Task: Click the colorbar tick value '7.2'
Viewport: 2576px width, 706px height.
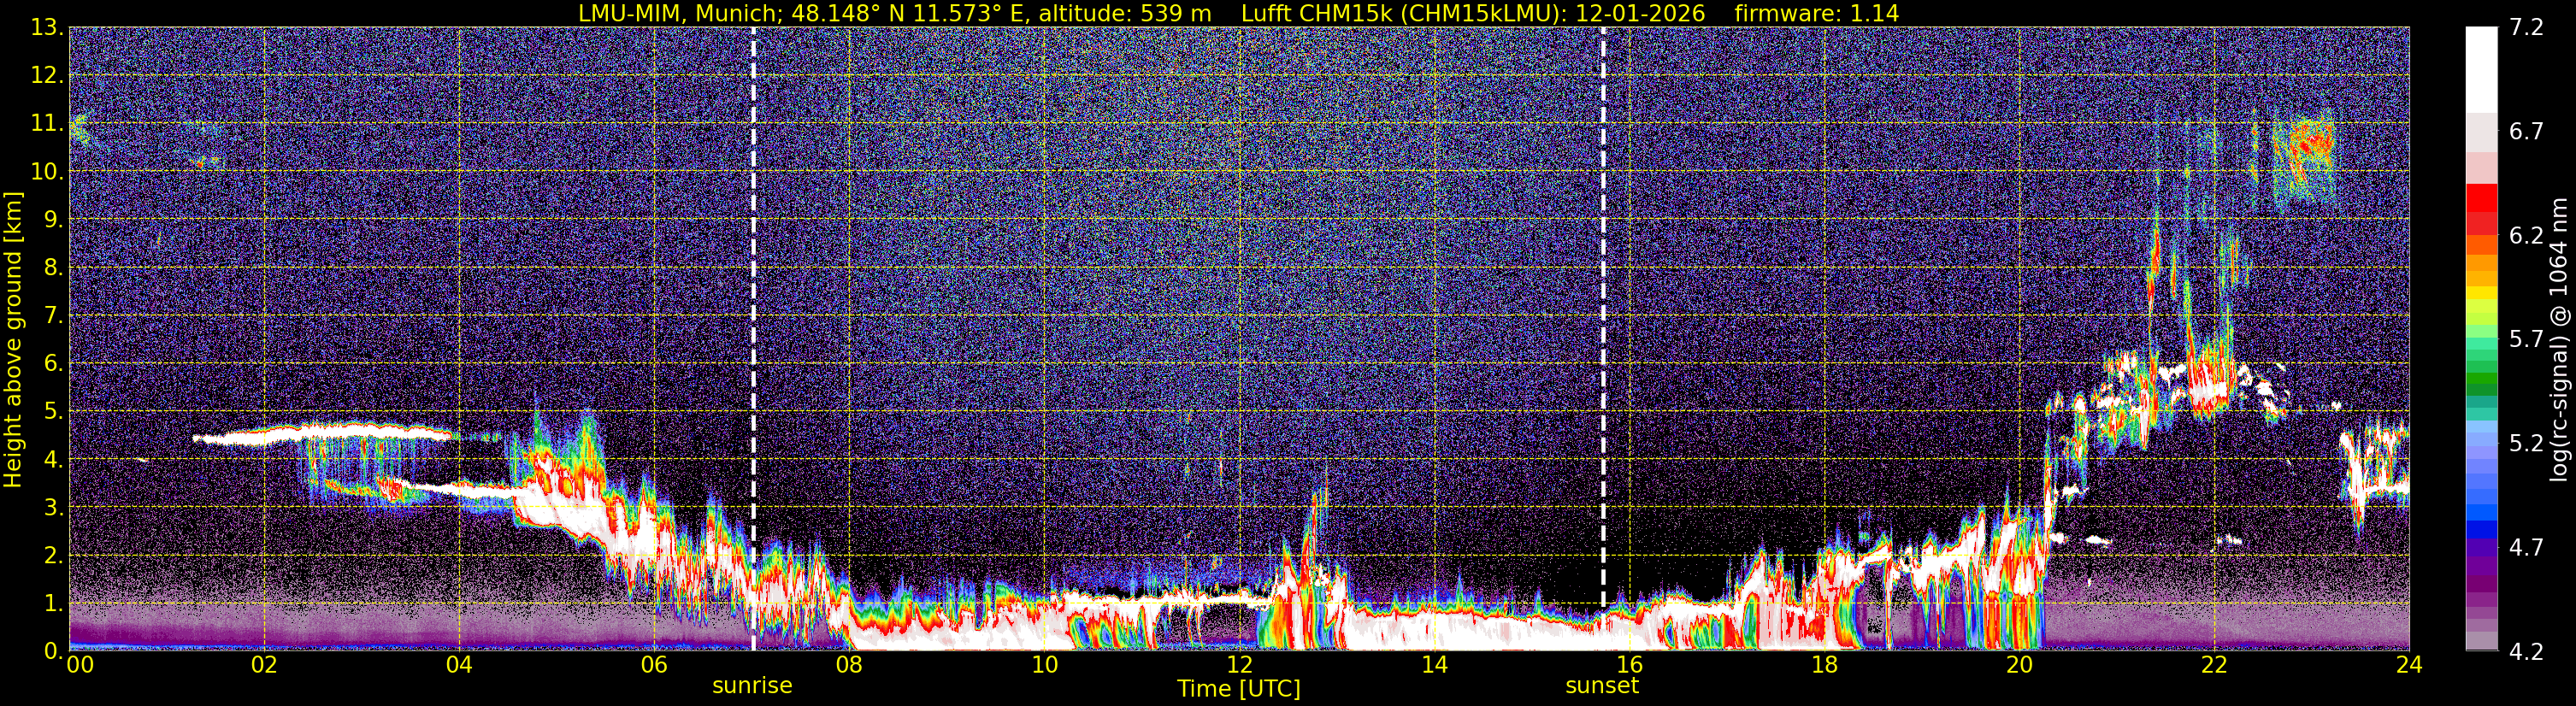Action: click(2526, 28)
